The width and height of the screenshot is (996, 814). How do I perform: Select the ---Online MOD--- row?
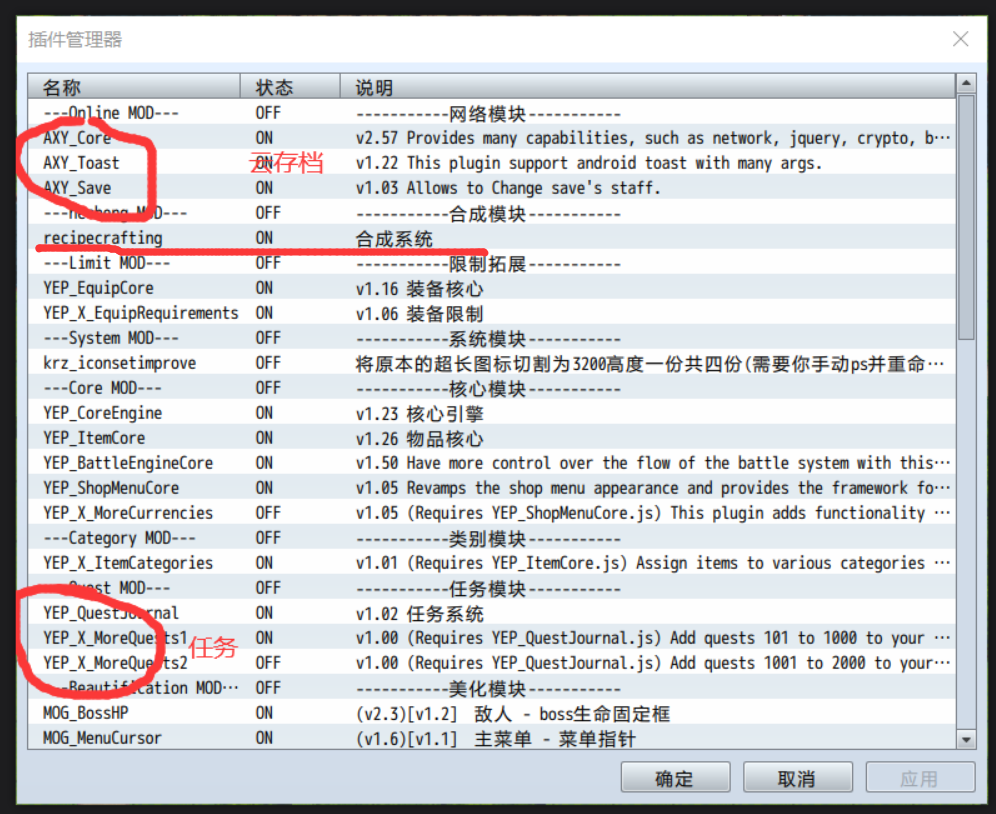492,113
